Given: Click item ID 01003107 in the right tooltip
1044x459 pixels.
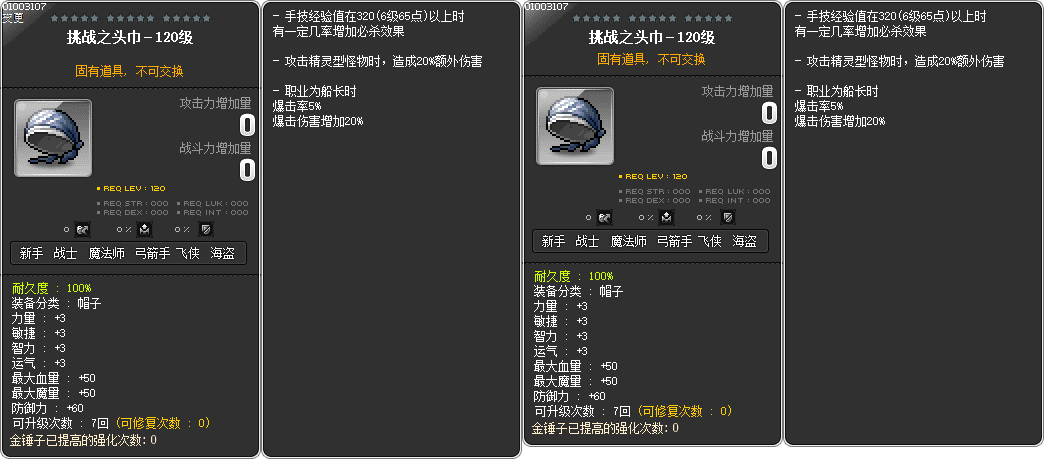Looking at the screenshot, I should pyautogui.click(x=546, y=7).
